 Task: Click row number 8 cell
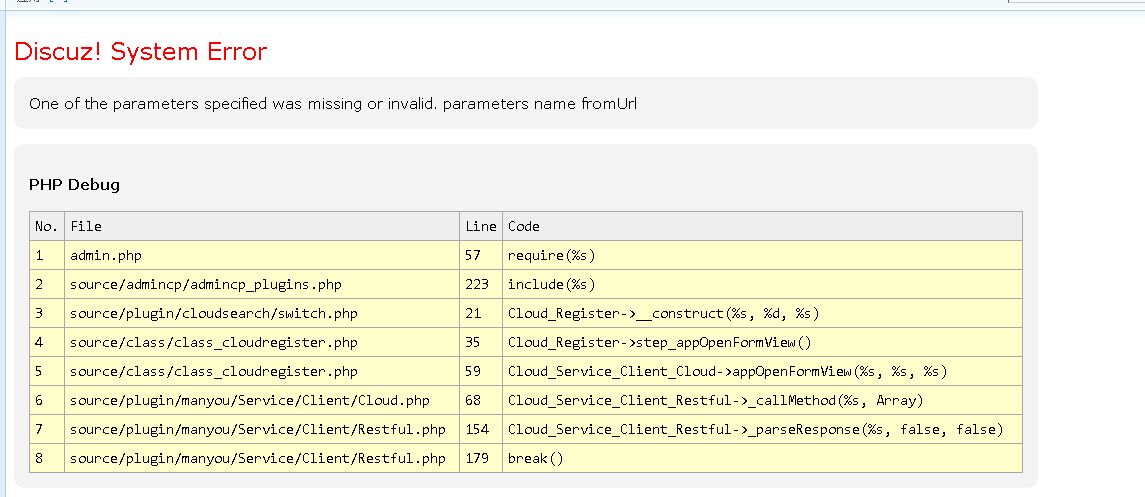[x=47, y=458]
